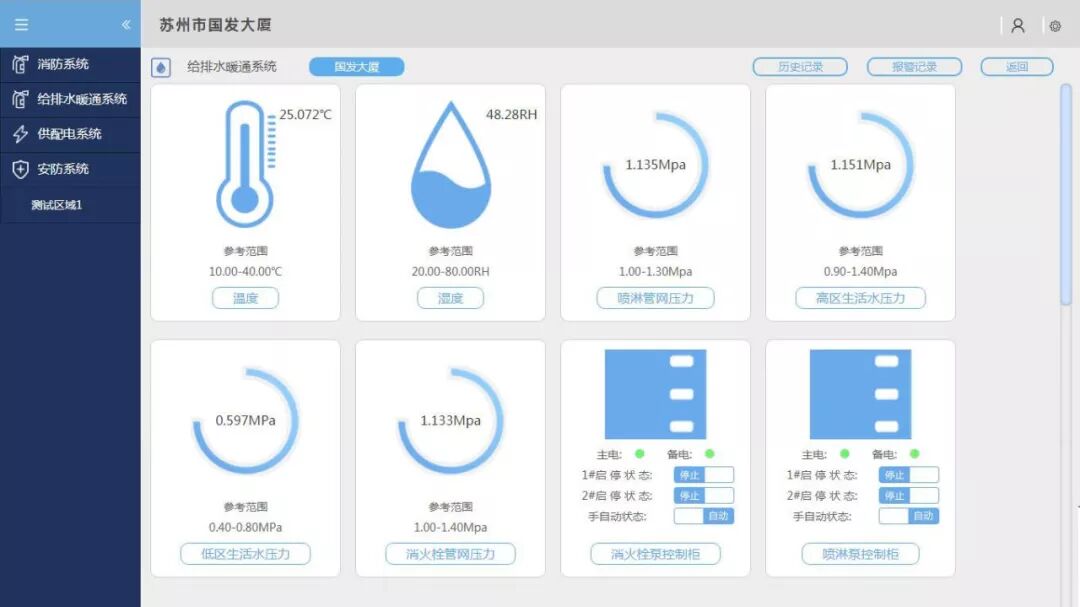
Task: Open 测试区域1 sidebar entry
Action: tap(70, 205)
